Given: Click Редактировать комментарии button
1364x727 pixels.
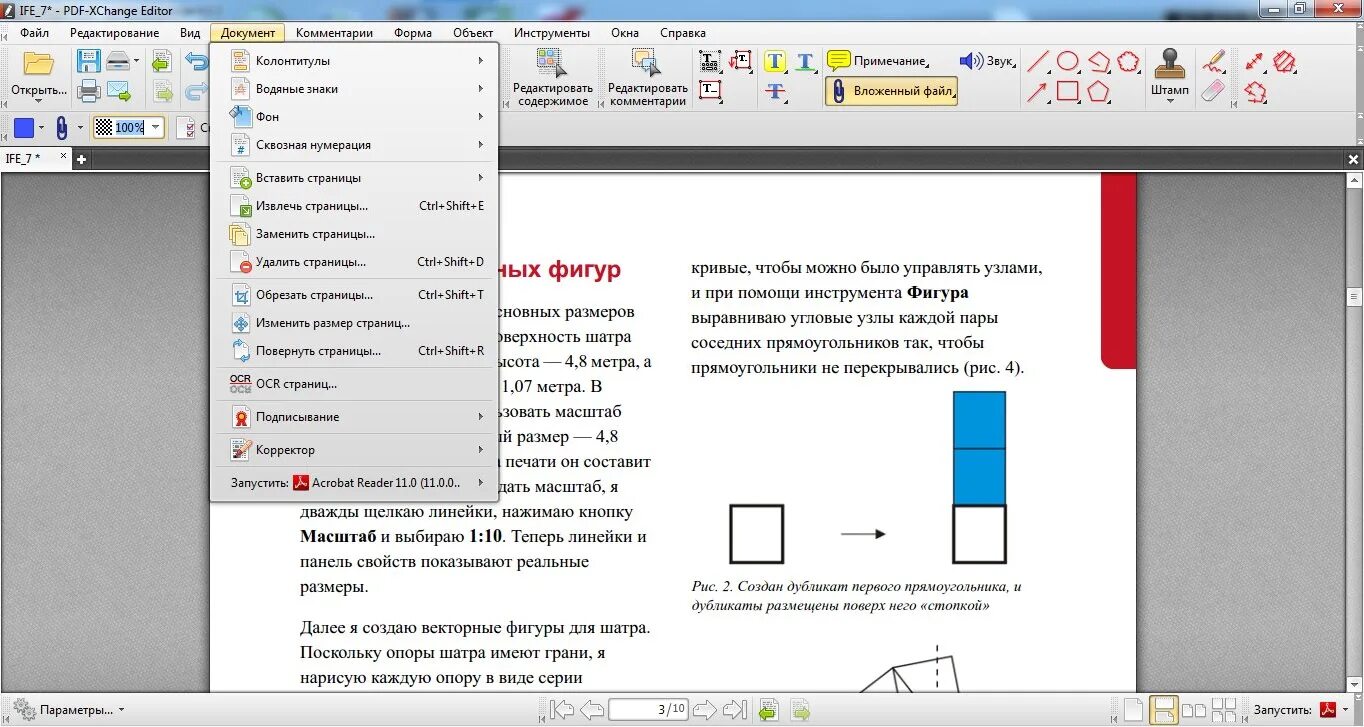Looking at the screenshot, I should pyautogui.click(x=648, y=78).
